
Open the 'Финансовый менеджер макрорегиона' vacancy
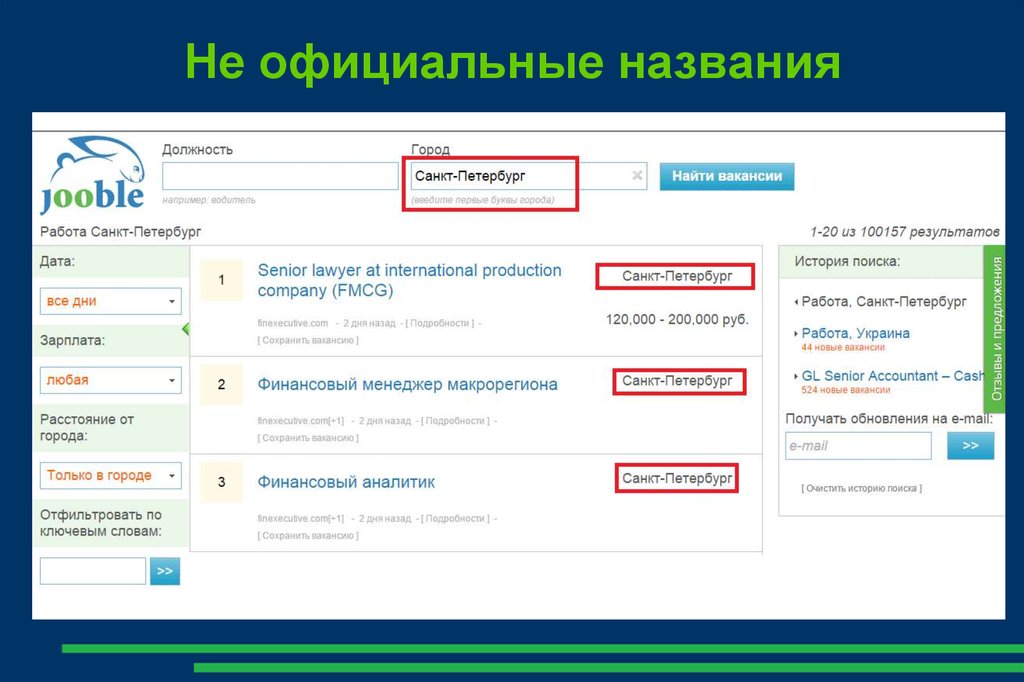point(409,384)
